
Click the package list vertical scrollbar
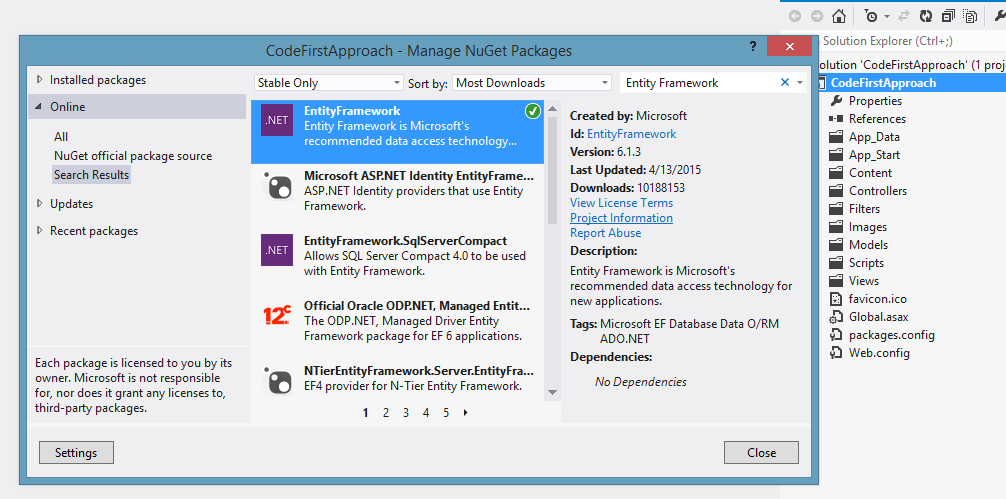click(552, 250)
